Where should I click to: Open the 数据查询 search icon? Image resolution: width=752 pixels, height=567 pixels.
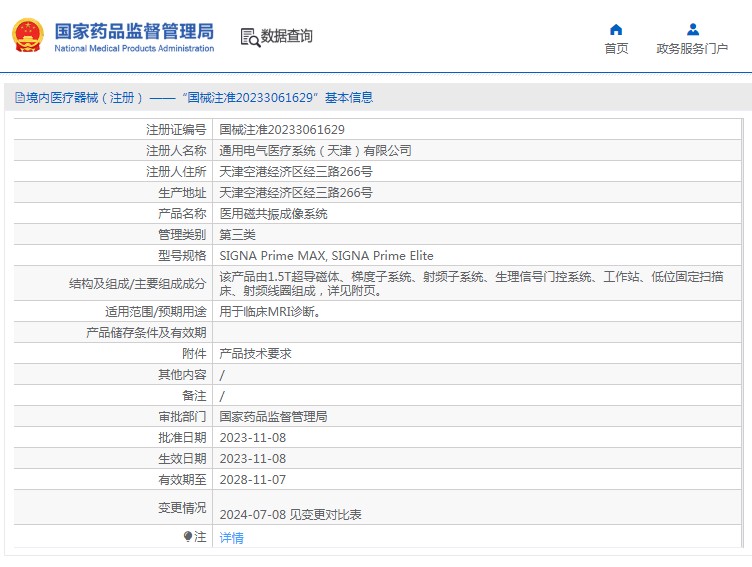tap(250, 37)
